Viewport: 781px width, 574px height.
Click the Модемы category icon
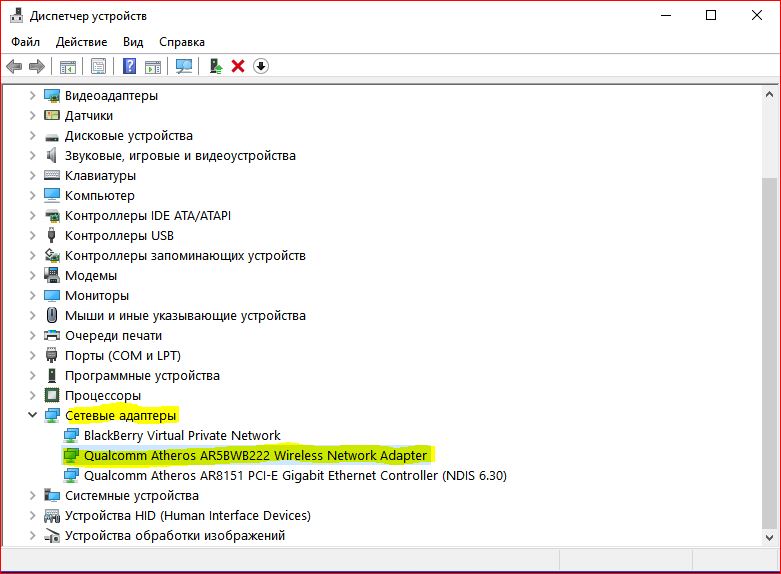pos(52,275)
